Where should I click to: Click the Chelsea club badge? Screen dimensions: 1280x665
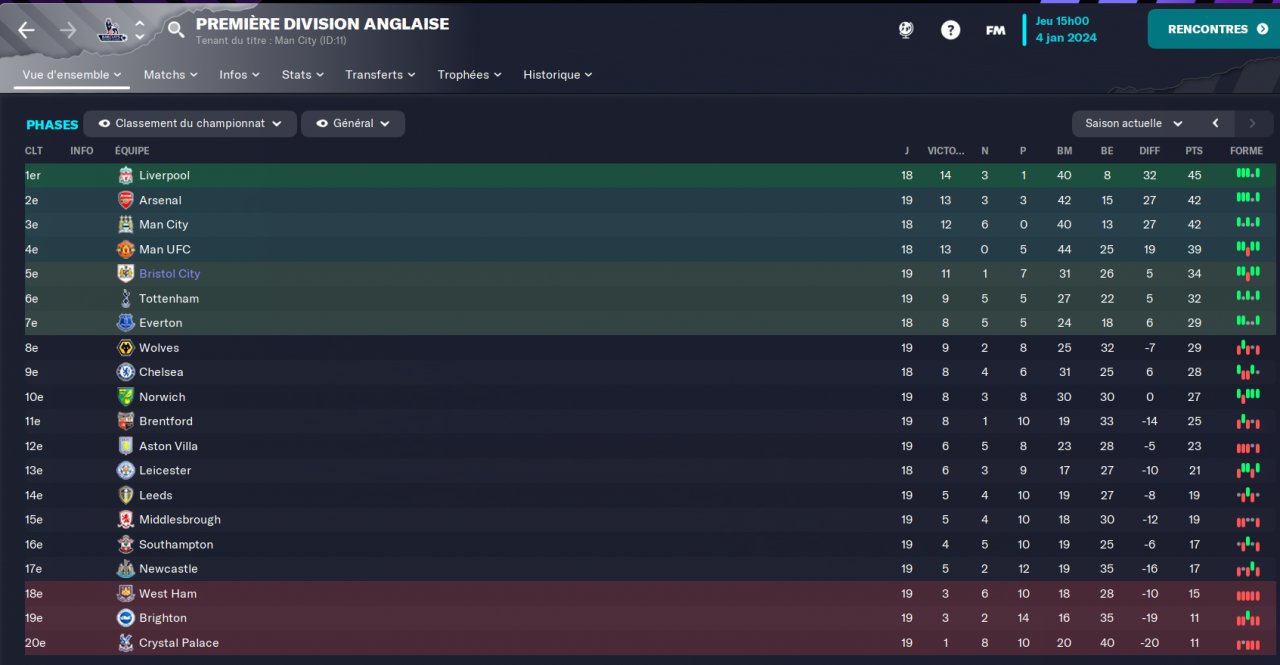click(125, 372)
